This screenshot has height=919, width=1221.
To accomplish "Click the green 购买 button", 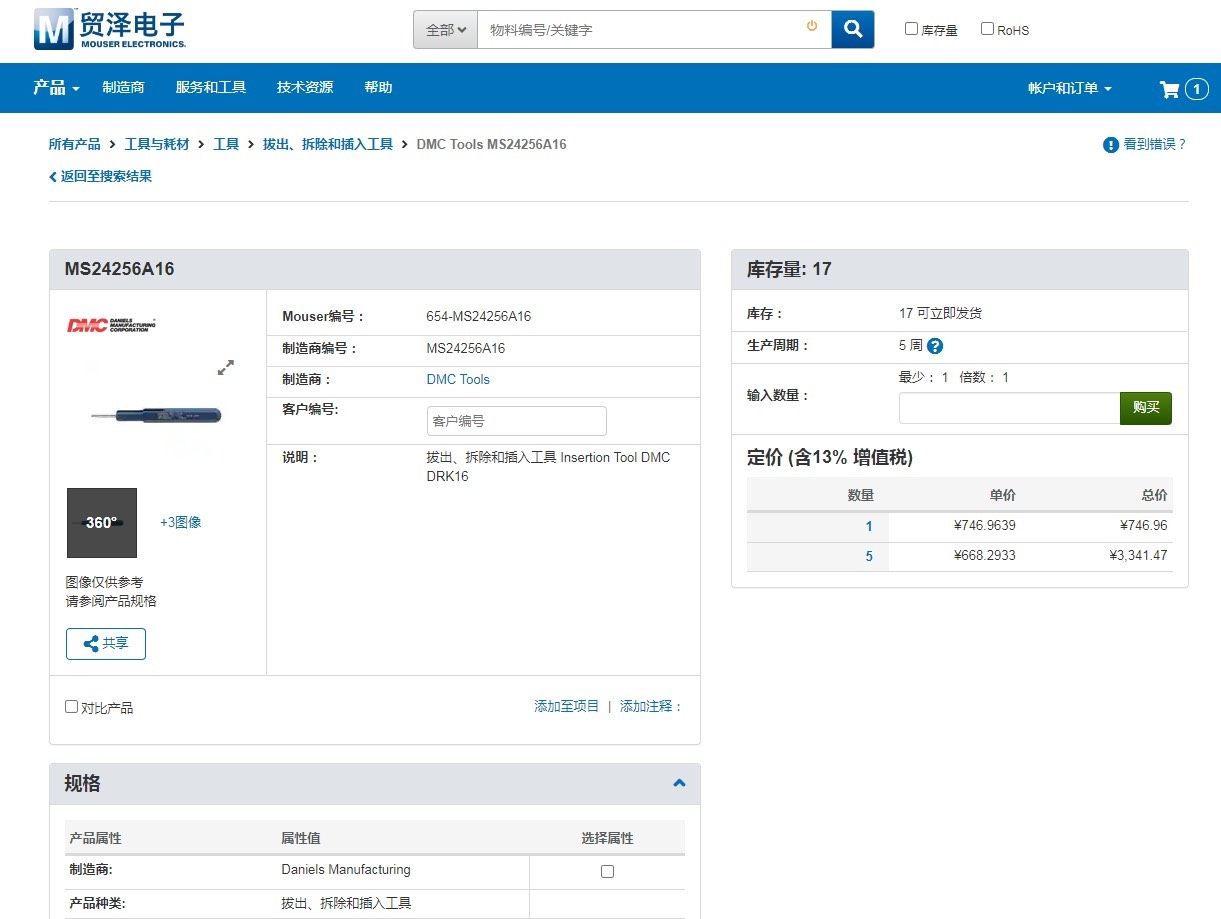I will tap(1146, 408).
